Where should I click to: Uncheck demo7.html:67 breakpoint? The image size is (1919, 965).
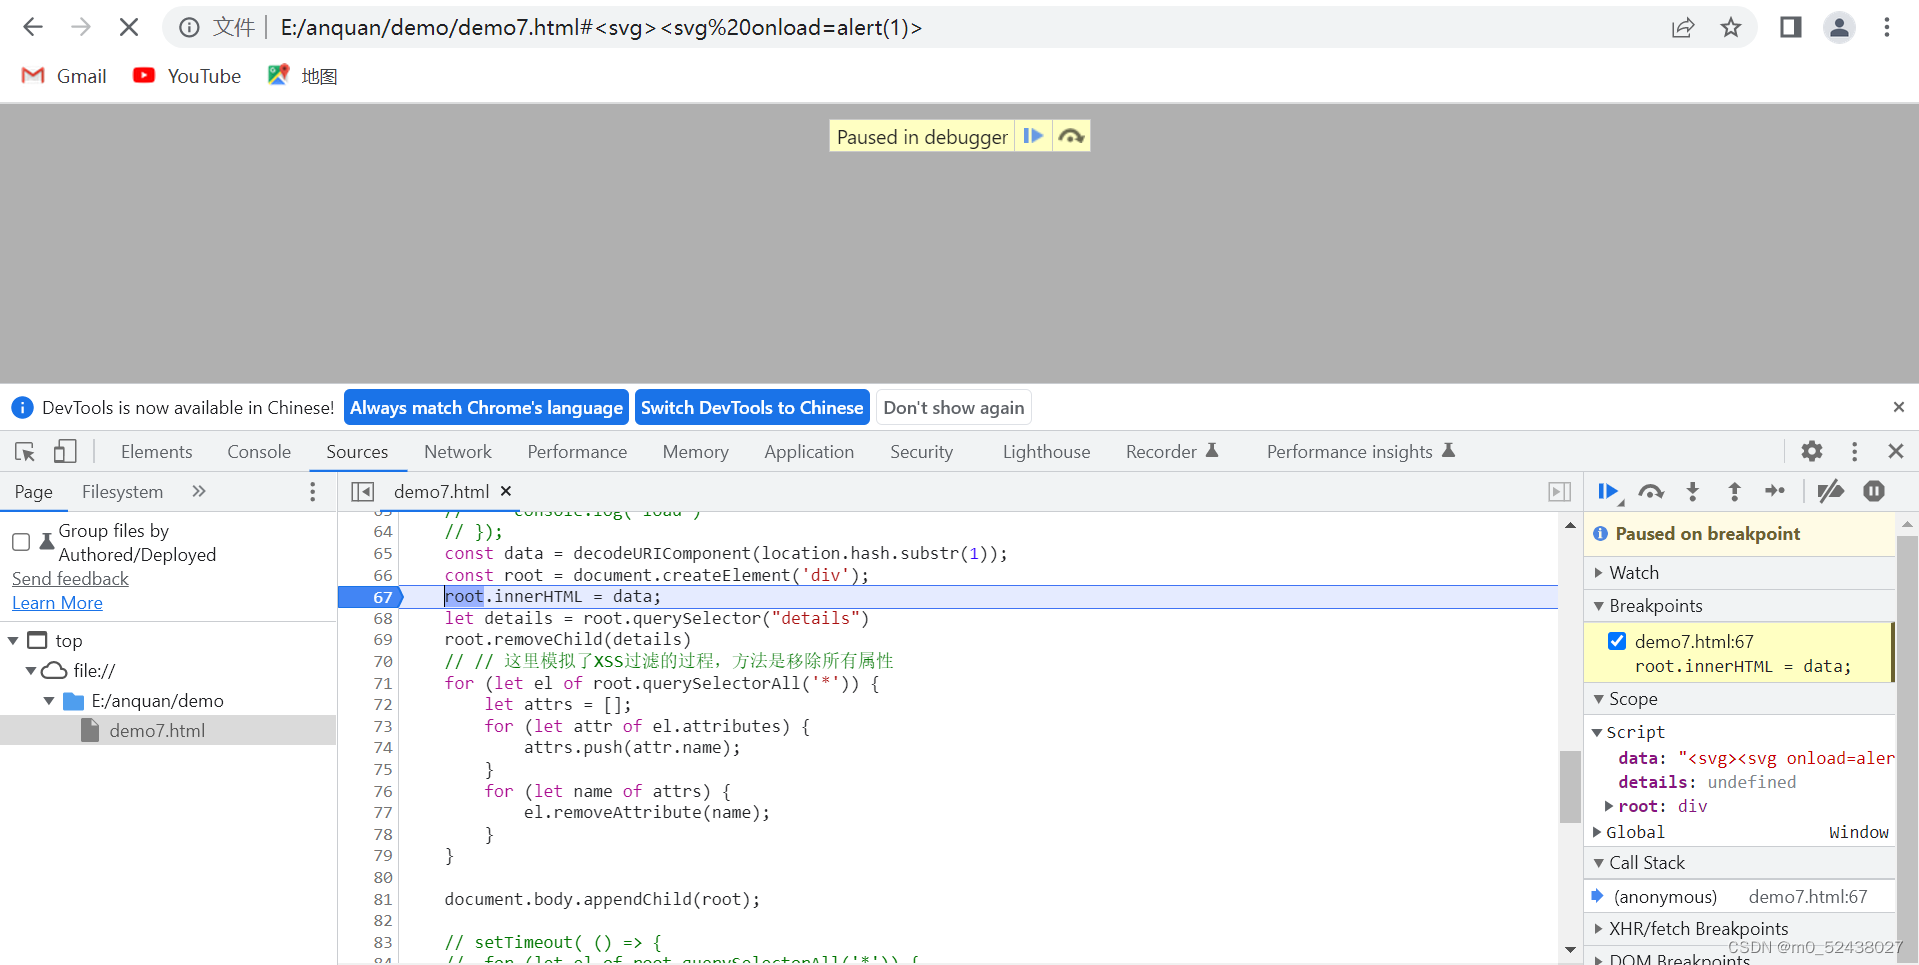(1617, 641)
